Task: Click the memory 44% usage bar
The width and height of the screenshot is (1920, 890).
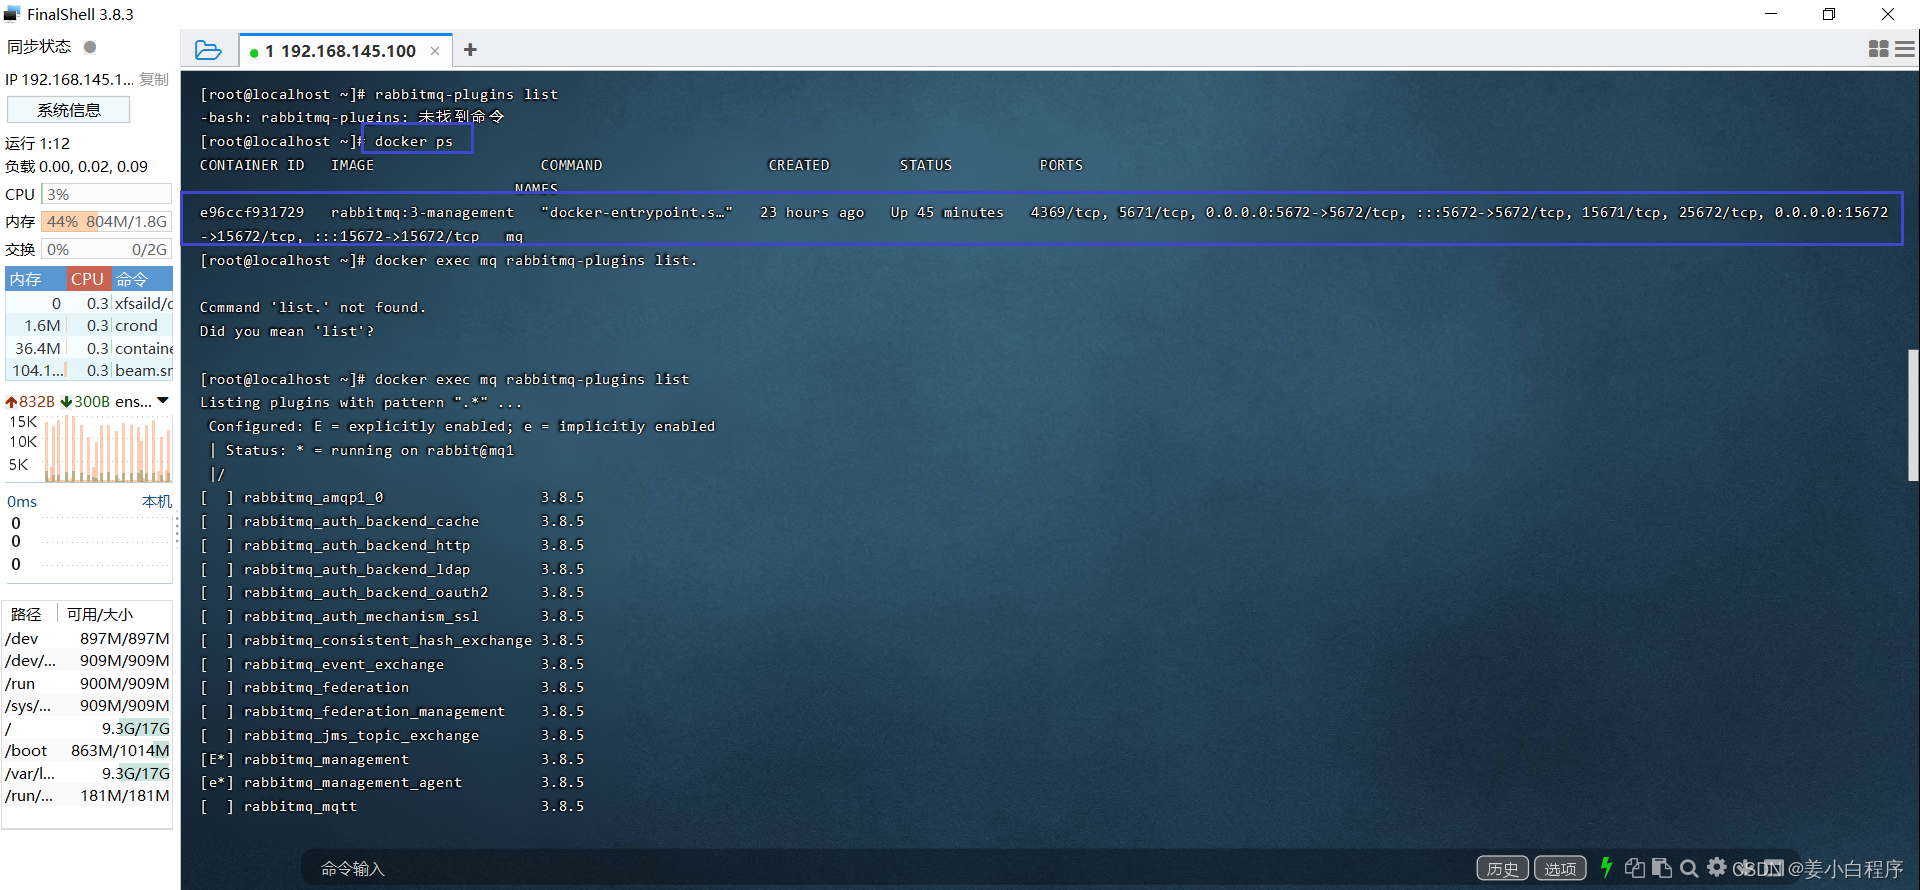Action: click(x=106, y=221)
